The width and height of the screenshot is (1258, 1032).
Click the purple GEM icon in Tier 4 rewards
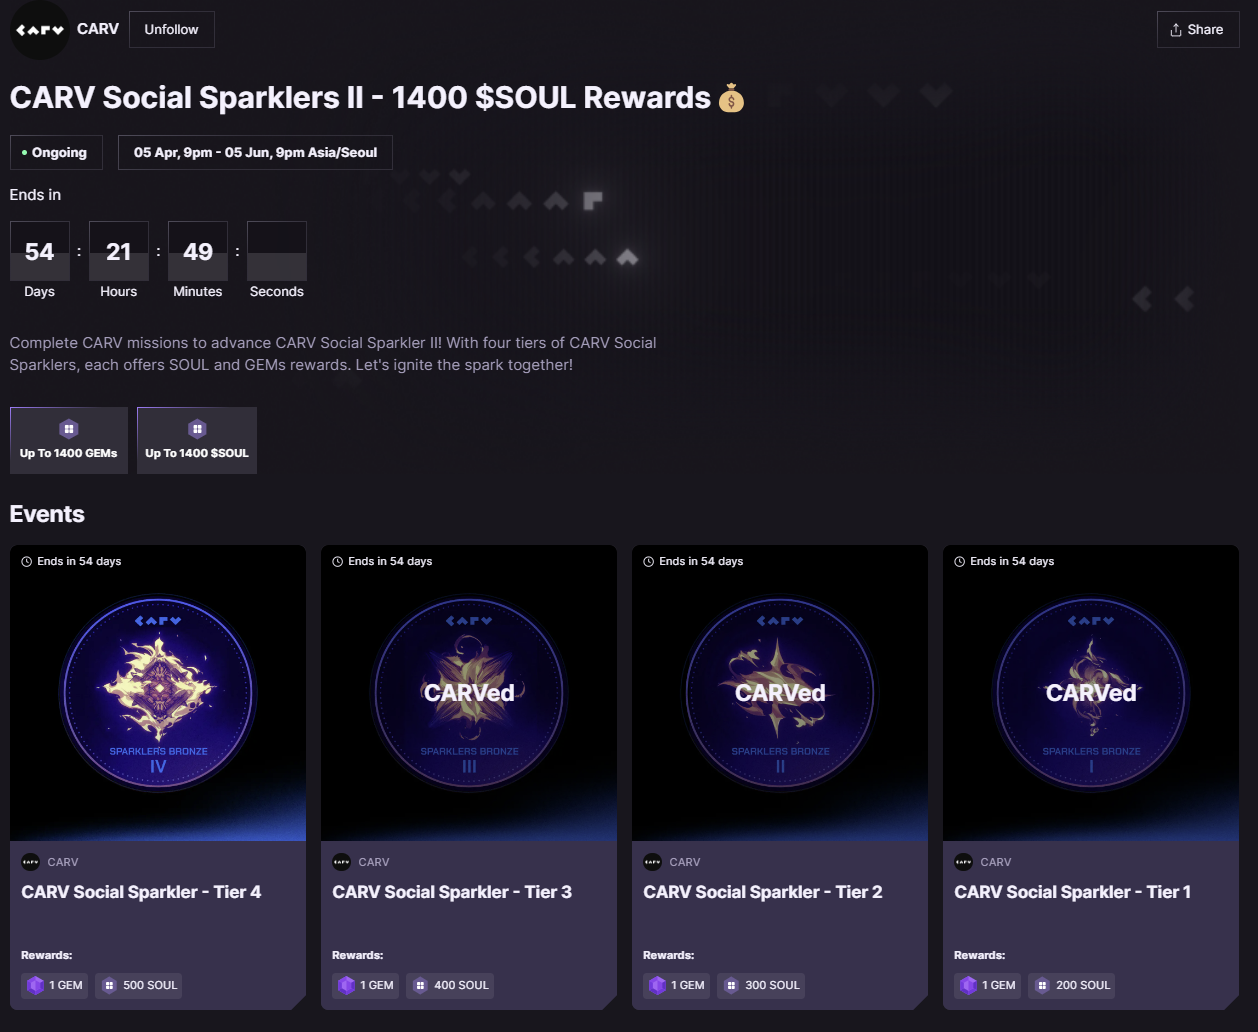pos(36,985)
